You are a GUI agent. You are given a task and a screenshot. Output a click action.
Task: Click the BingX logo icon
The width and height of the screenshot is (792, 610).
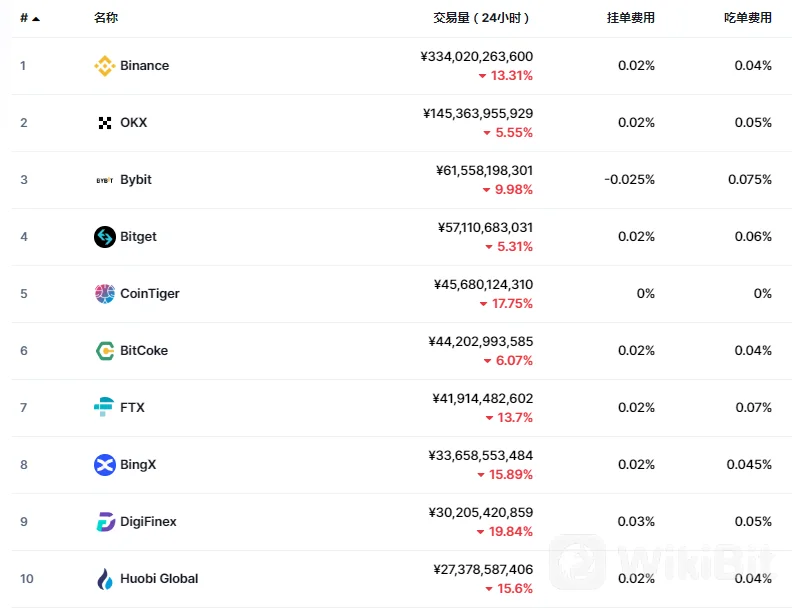pyautogui.click(x=105, y=465)
